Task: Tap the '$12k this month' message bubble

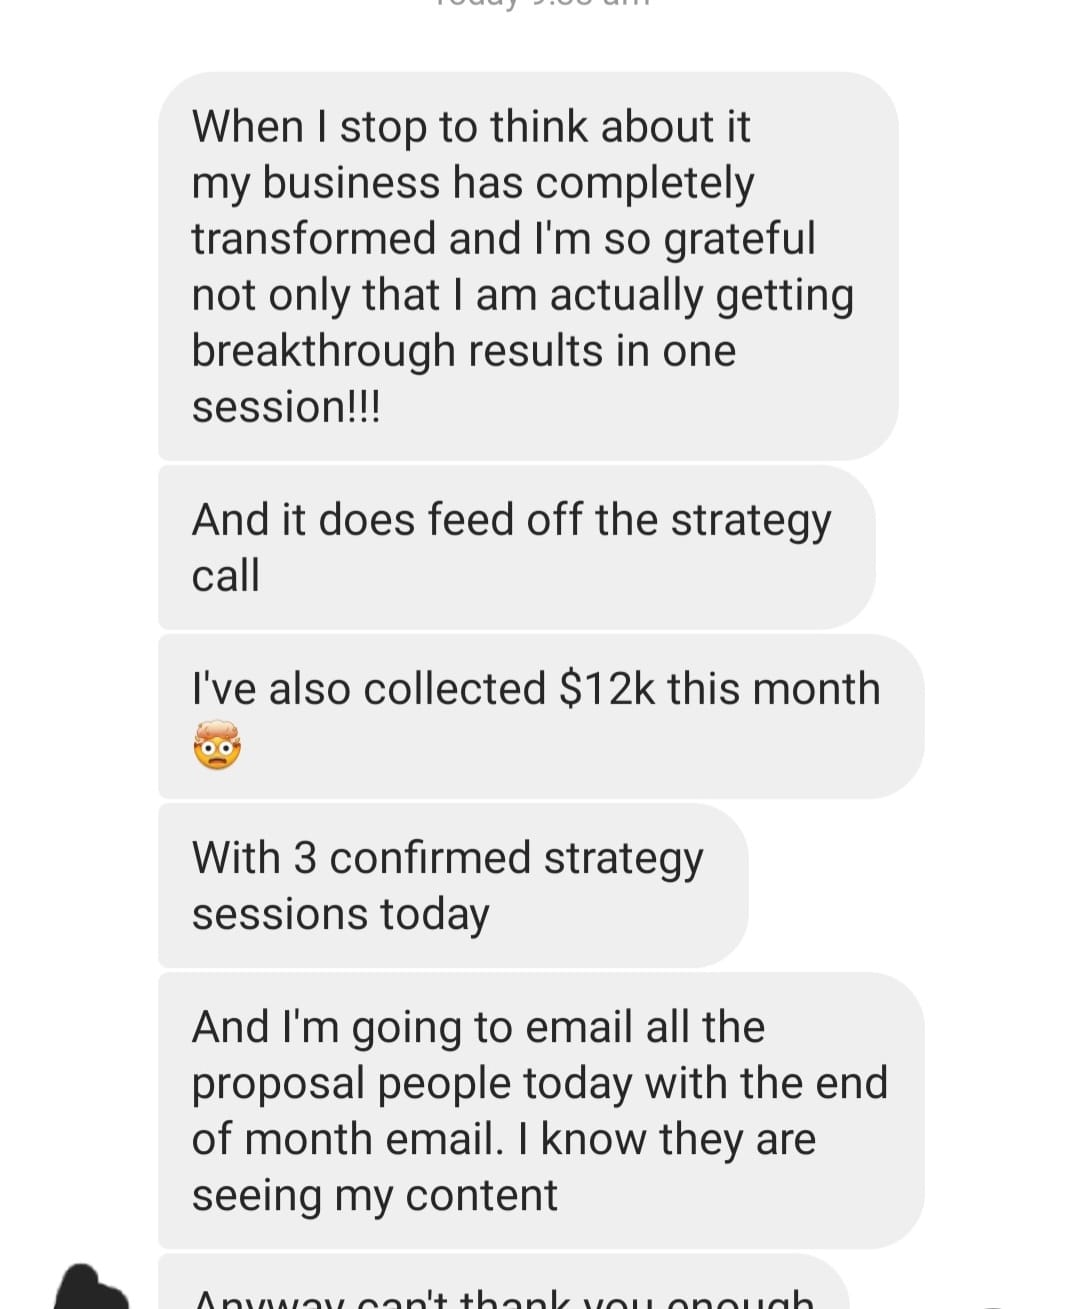Action: 541,717
